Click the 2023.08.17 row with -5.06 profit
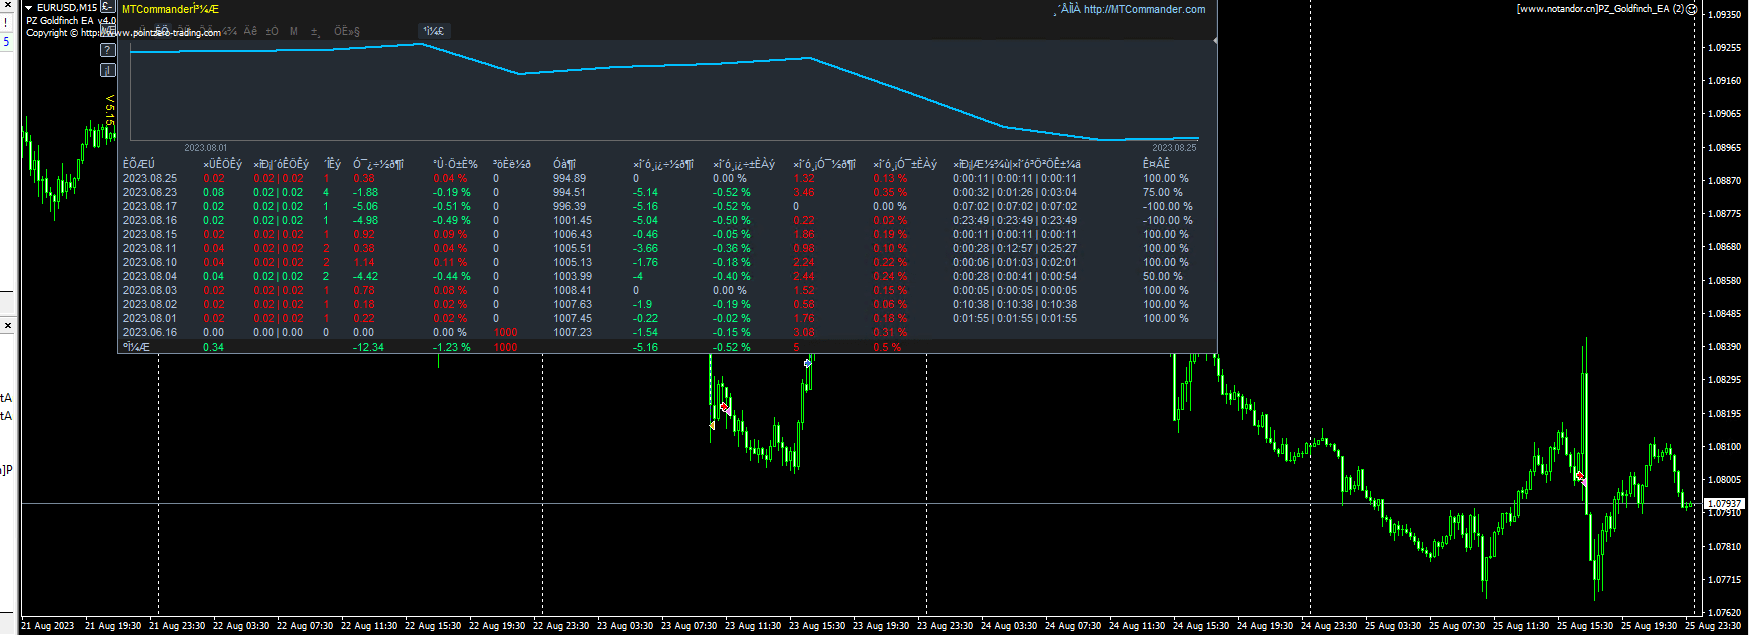Image resolution: width=1750 pixels, height=635 pixels. (150, 206)
